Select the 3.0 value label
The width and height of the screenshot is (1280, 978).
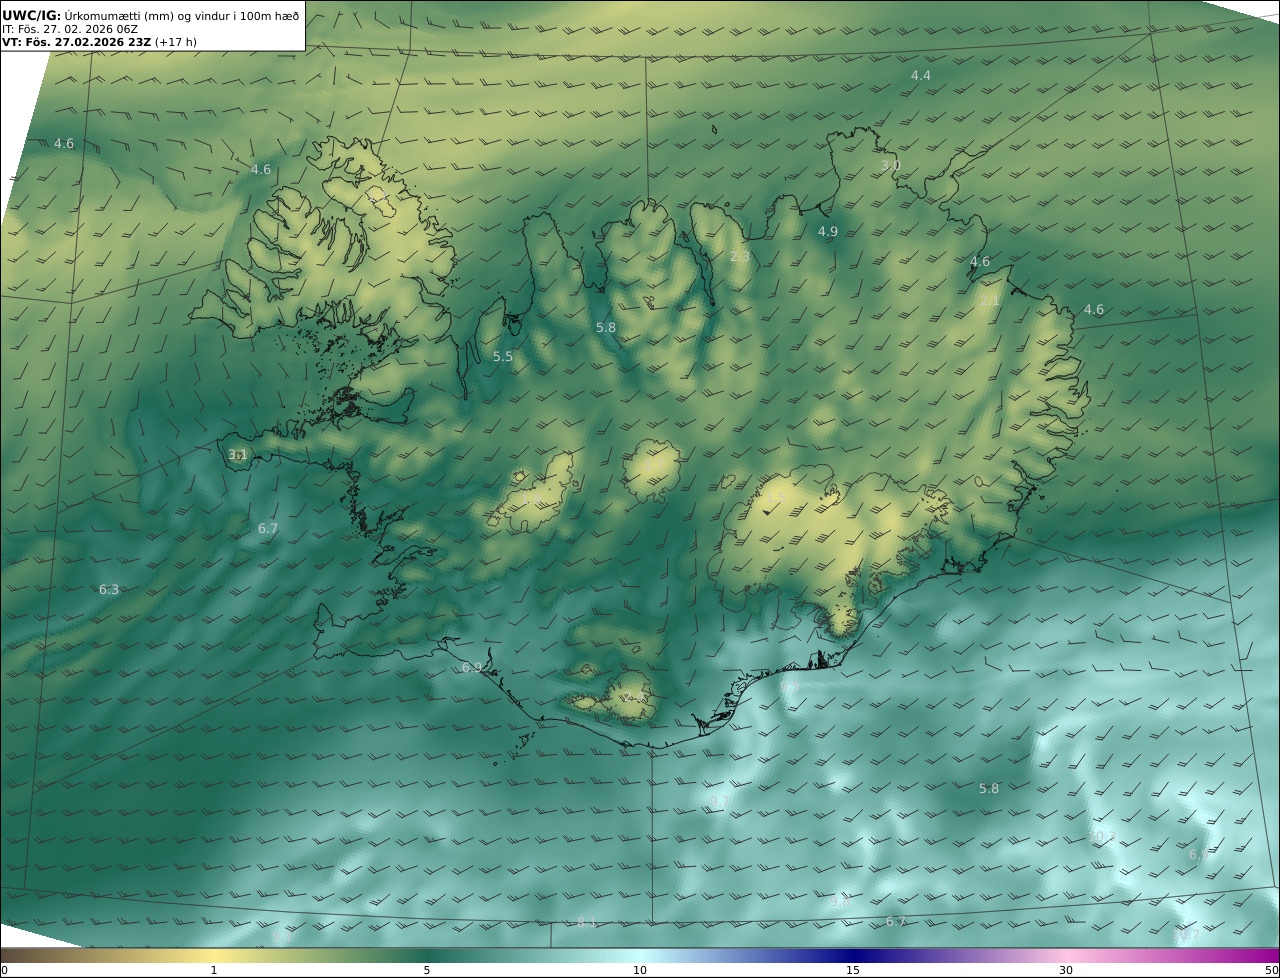click(x=890, y=165)
